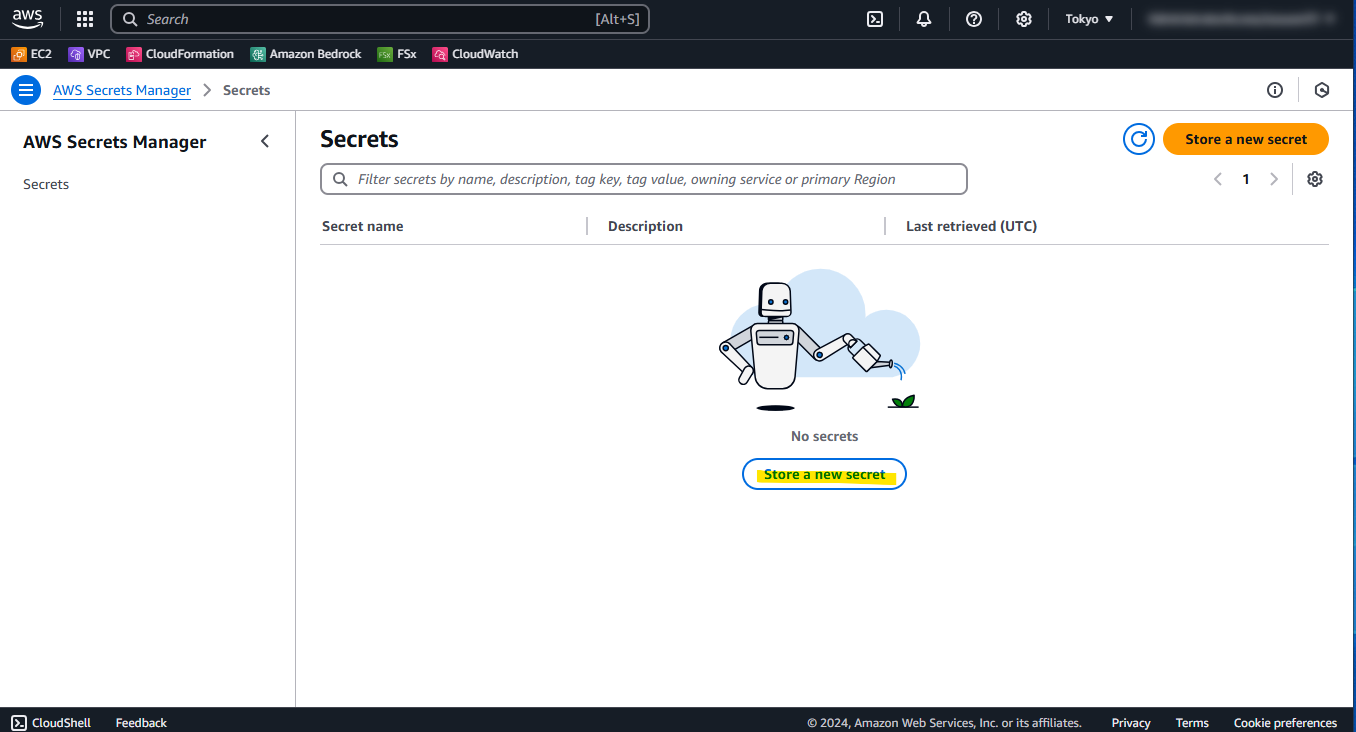Open the Privacy link
The image size is (1356, 732).
[x=1131, y=722]
